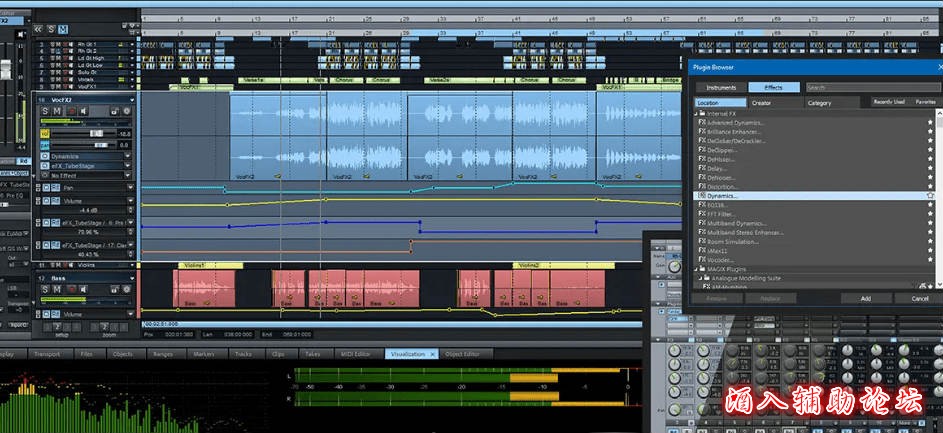Open the eFX_TubeStage insert slot dropdown
The width and height of the screenshot is (943, 433).
(128, 167)
